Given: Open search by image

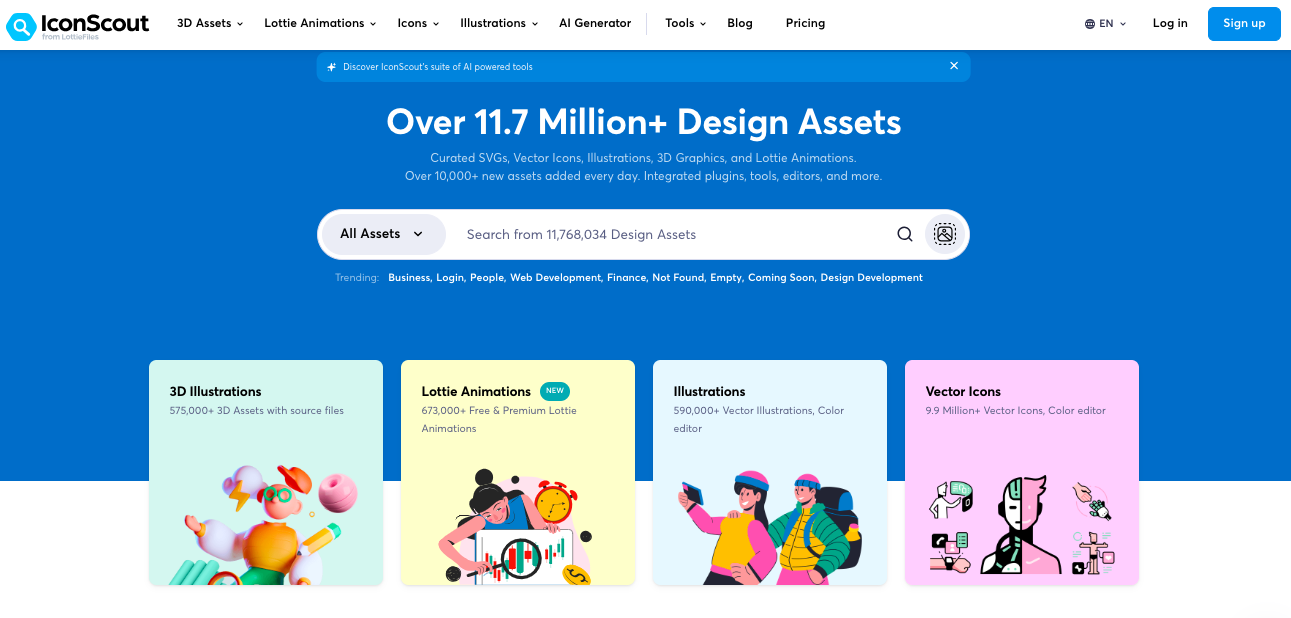Looking at the screenshot, I should tap(944, 233).
